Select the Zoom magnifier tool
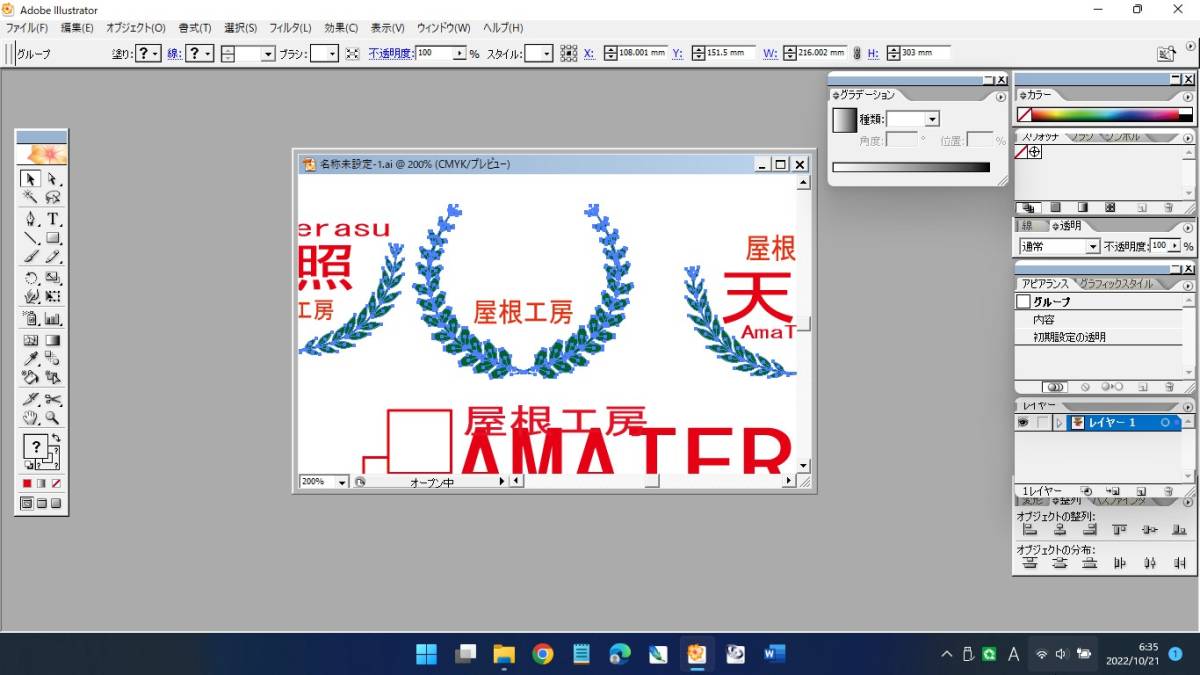 click(53, 418)
